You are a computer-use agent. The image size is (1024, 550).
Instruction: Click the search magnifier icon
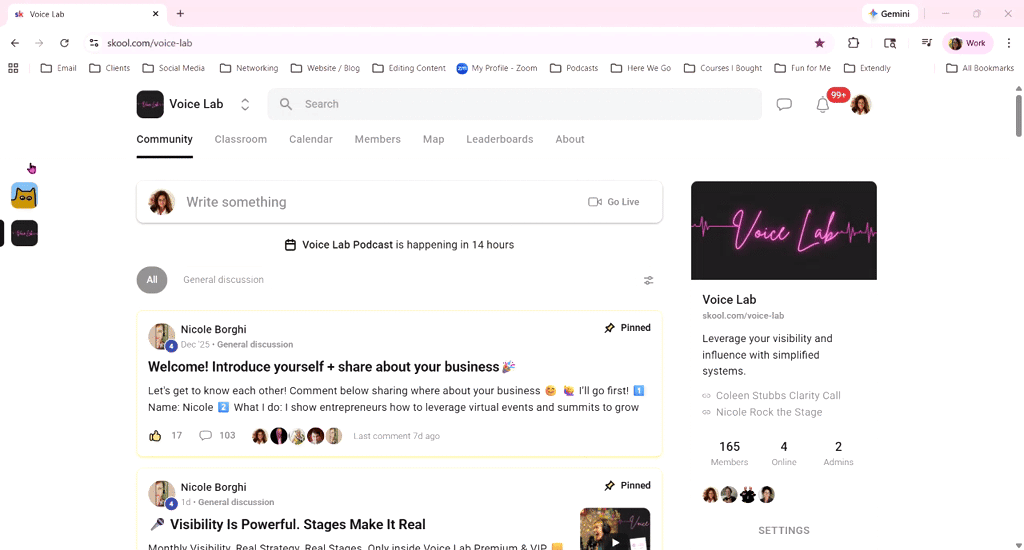286,104
